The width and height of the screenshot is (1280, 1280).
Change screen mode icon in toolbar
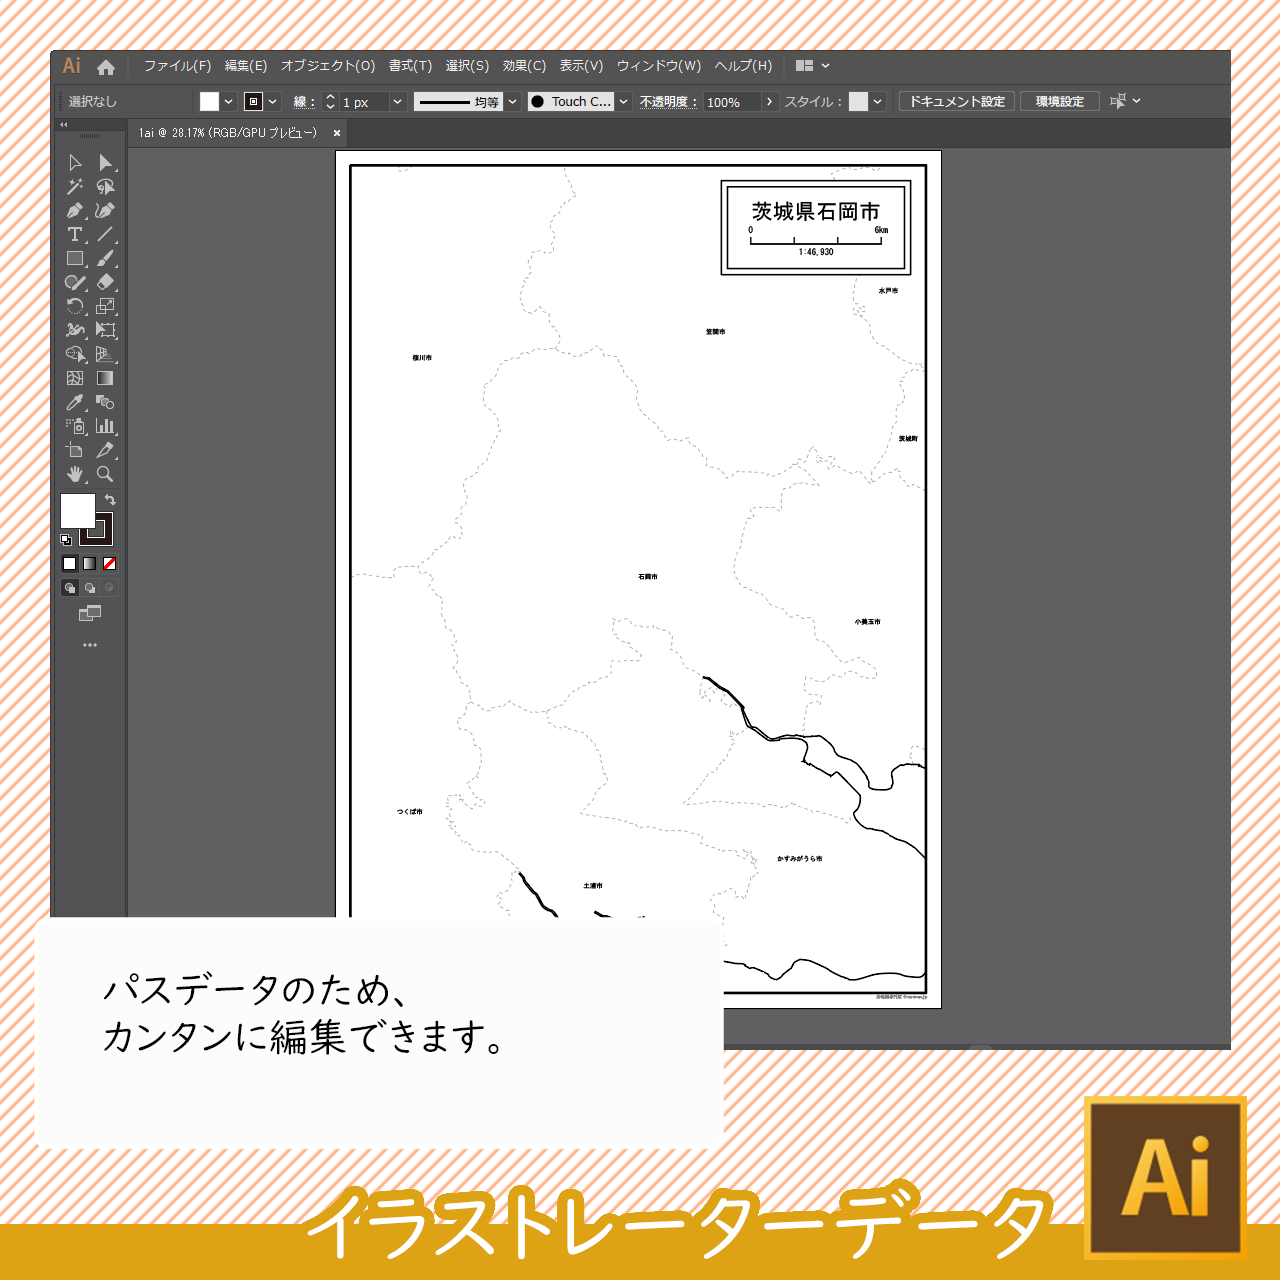click(90, 613)
